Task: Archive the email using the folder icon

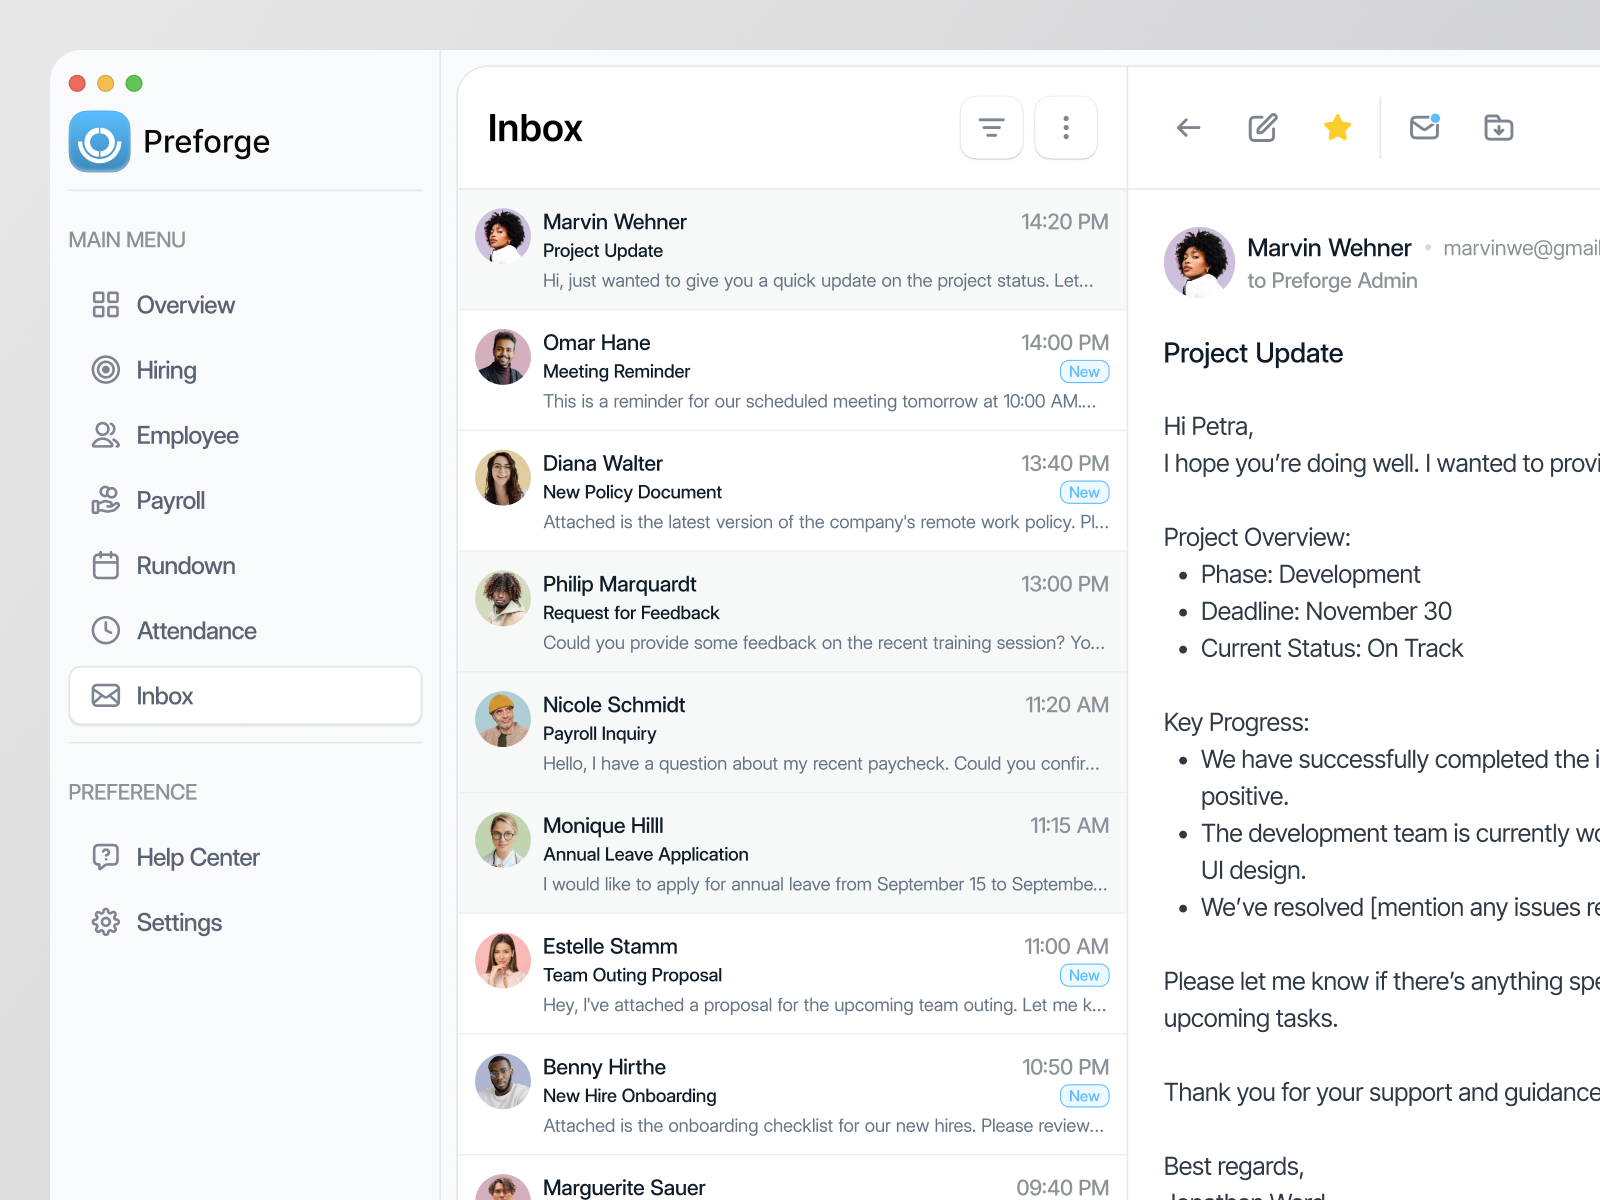Action: point(1498,127)
